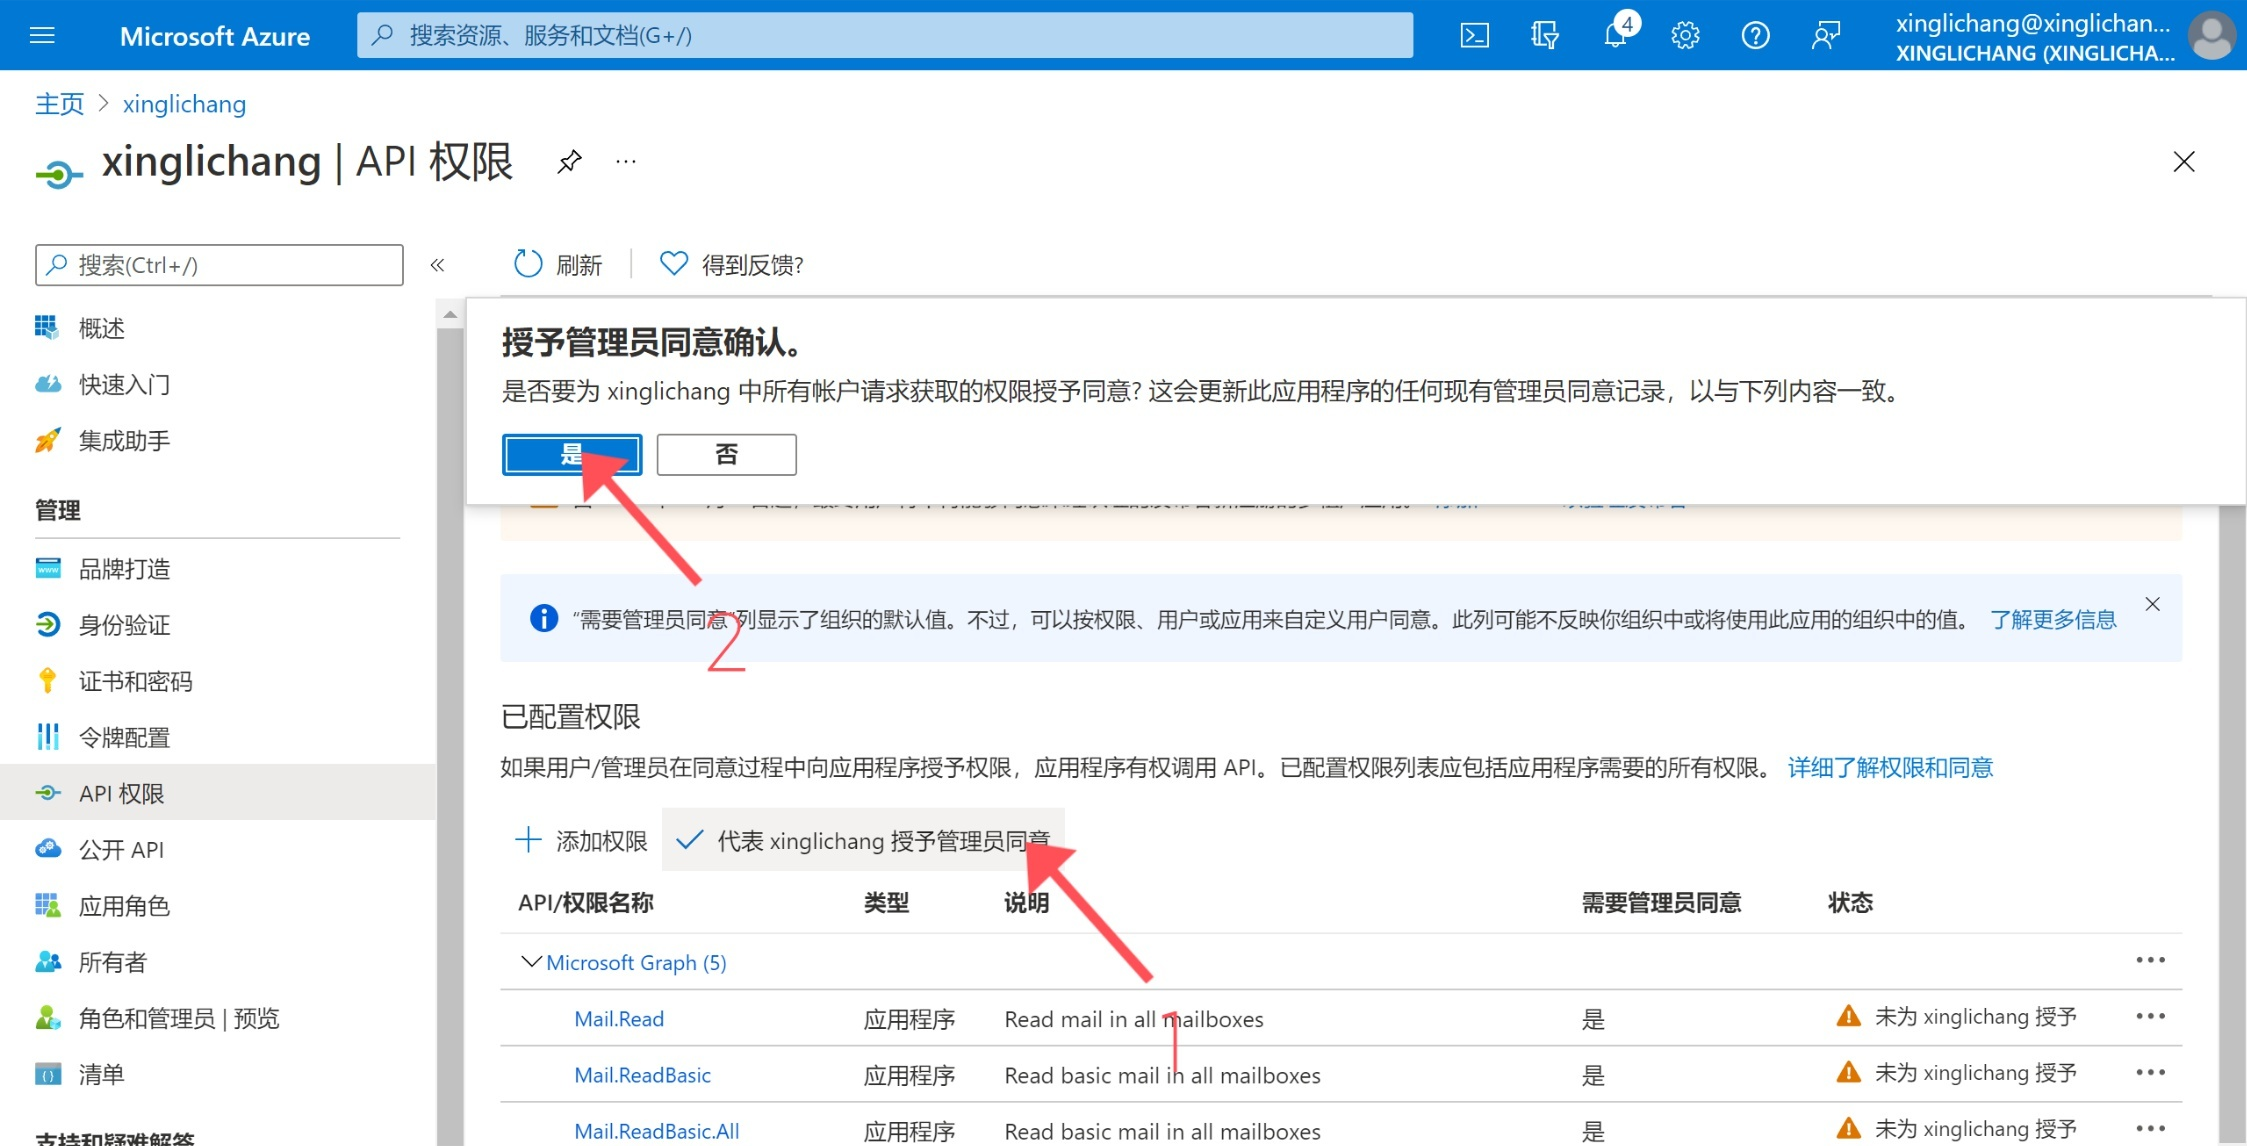
Task: Decline admin consent with 否 button
Action: [x=727, y=455]
